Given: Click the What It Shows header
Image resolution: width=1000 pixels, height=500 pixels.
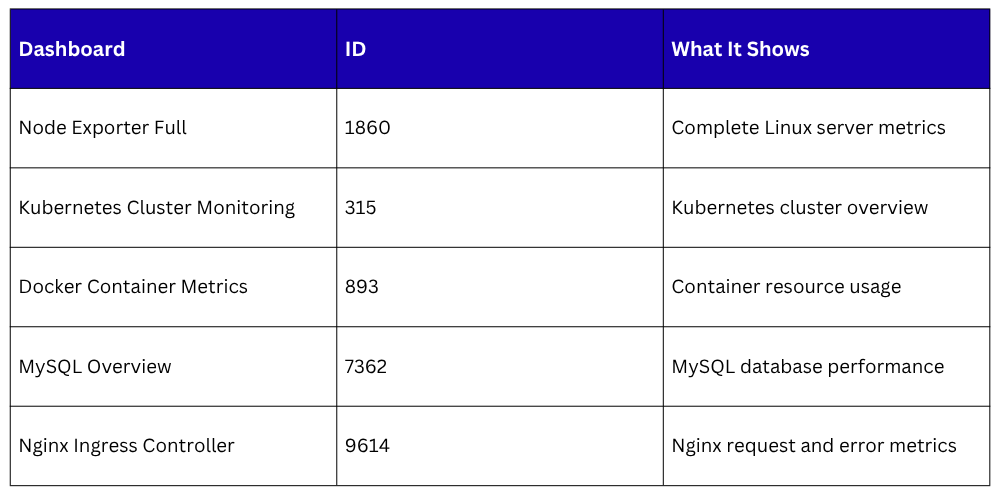Looking at the screenshot, I should pyautogui.click(x=740, y=49).
